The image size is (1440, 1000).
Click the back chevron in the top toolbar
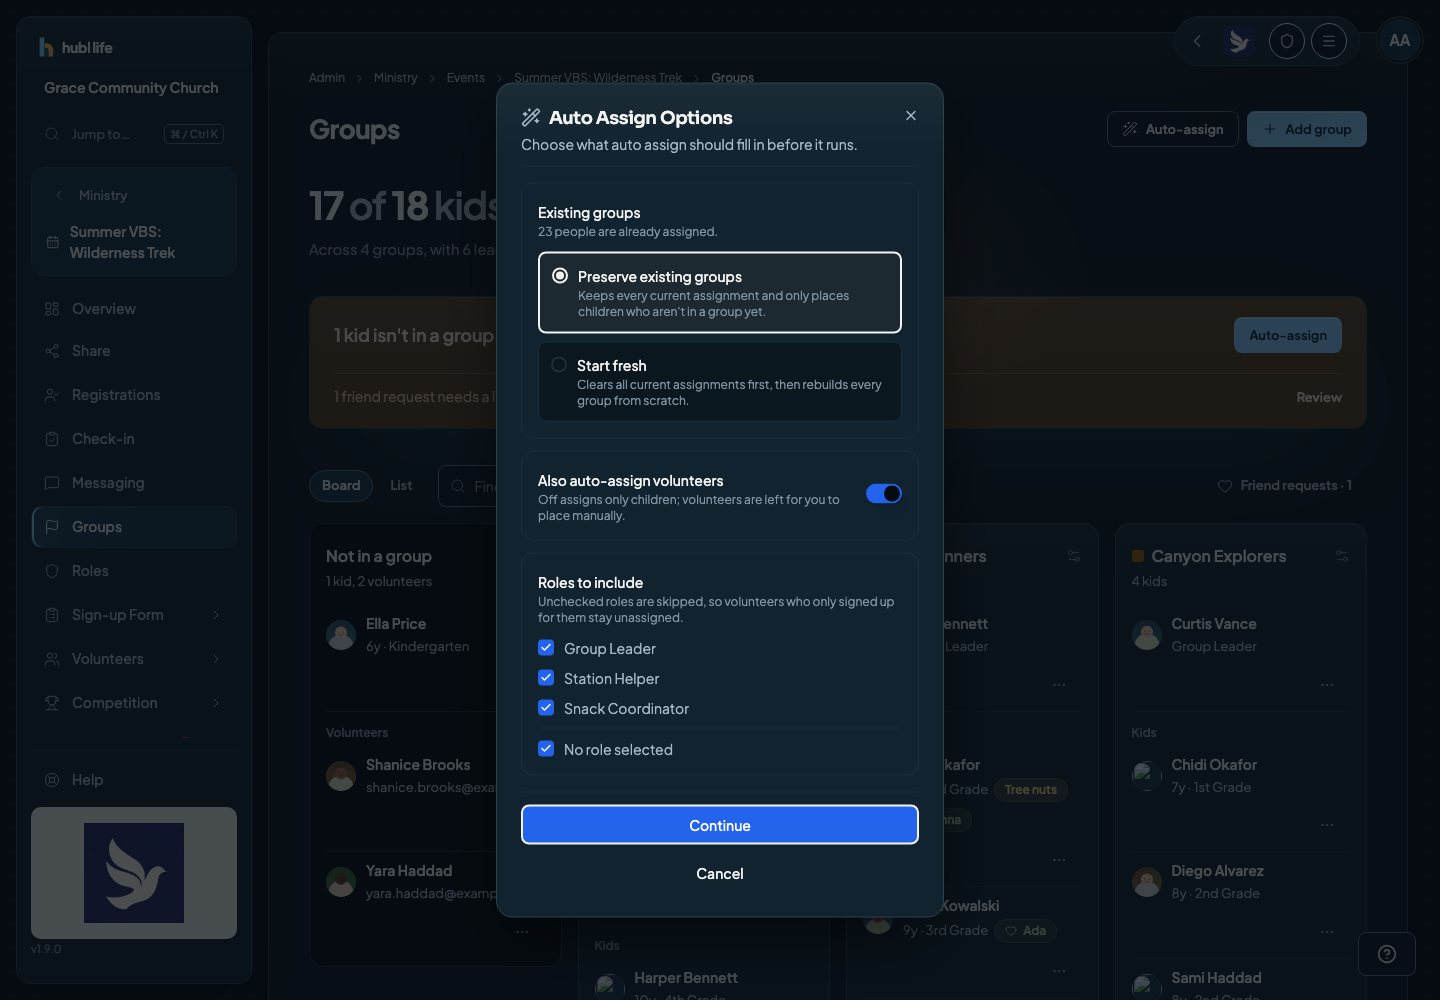(x=1197, y=41)
